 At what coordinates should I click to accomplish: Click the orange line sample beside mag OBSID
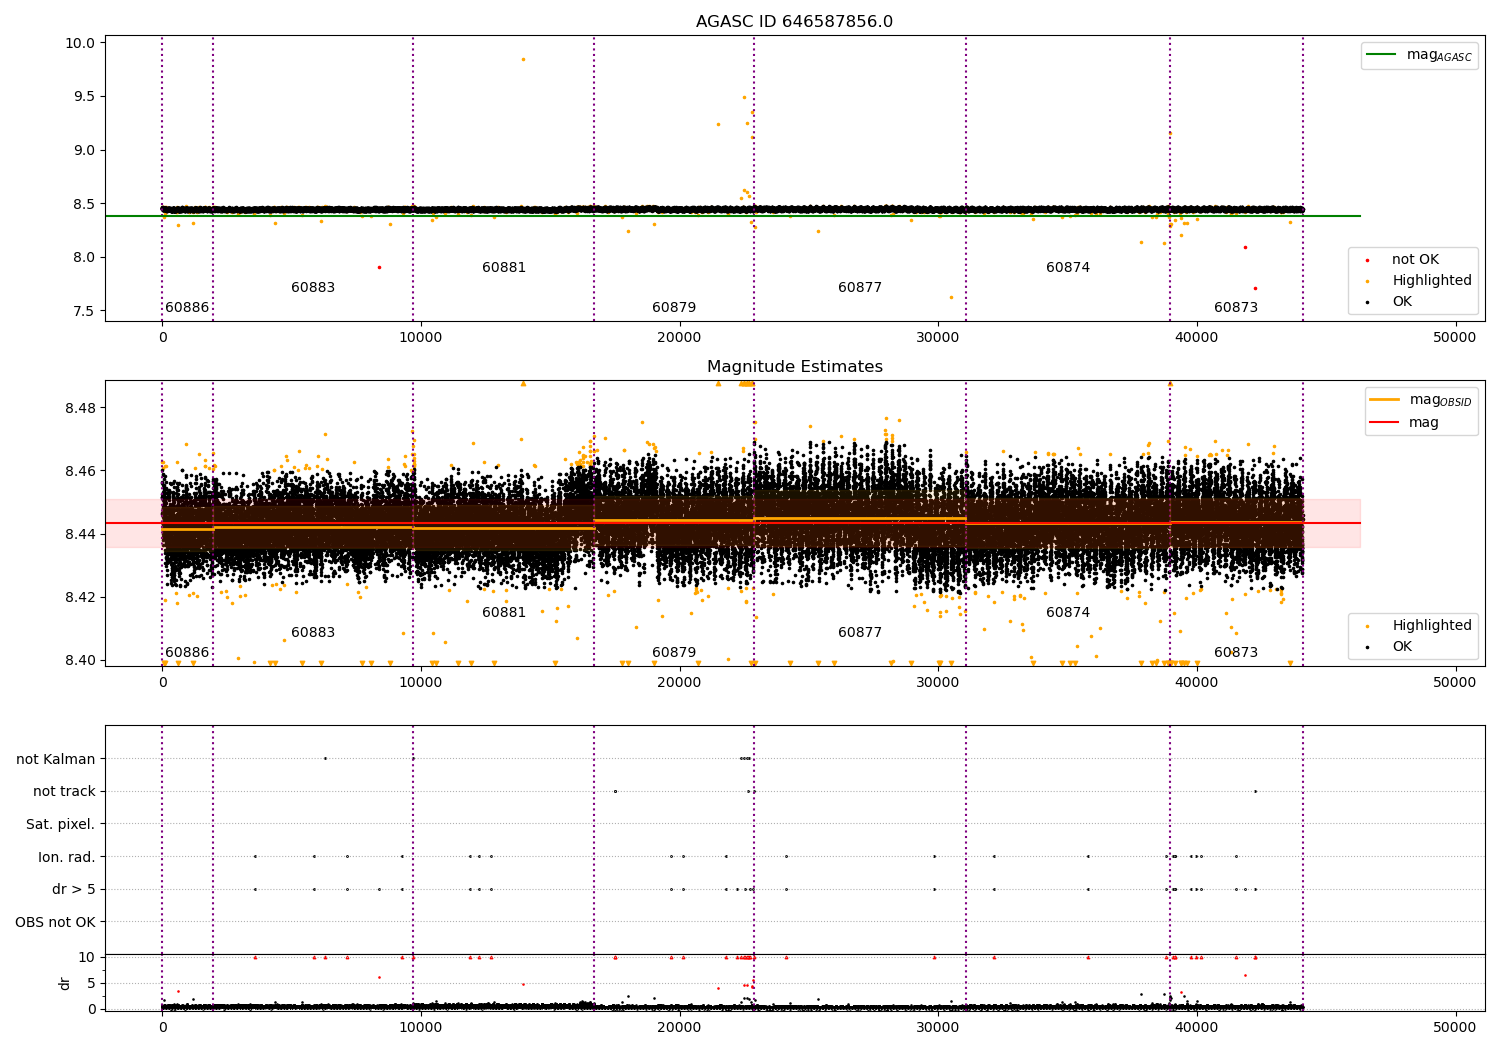pyautogui.click(x=1385, y=400)
